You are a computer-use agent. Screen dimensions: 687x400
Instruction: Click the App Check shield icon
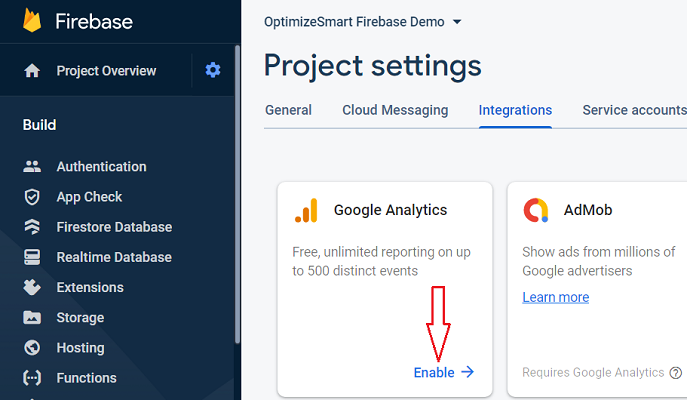tap(32, 197)
